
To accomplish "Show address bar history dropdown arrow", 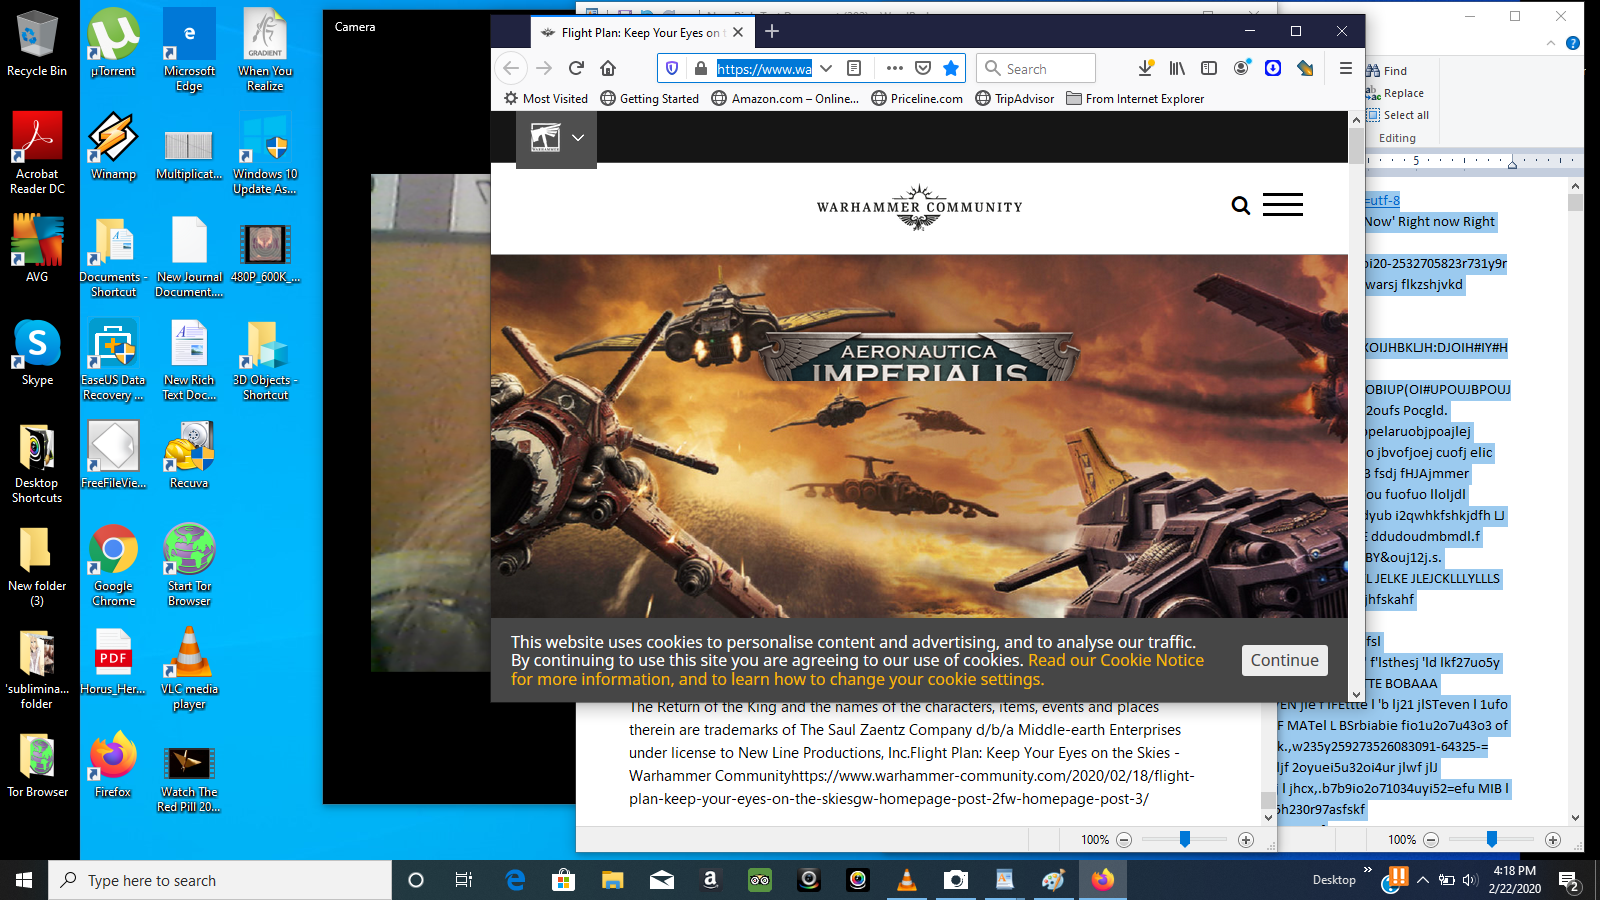I will [x=826, y=68].
